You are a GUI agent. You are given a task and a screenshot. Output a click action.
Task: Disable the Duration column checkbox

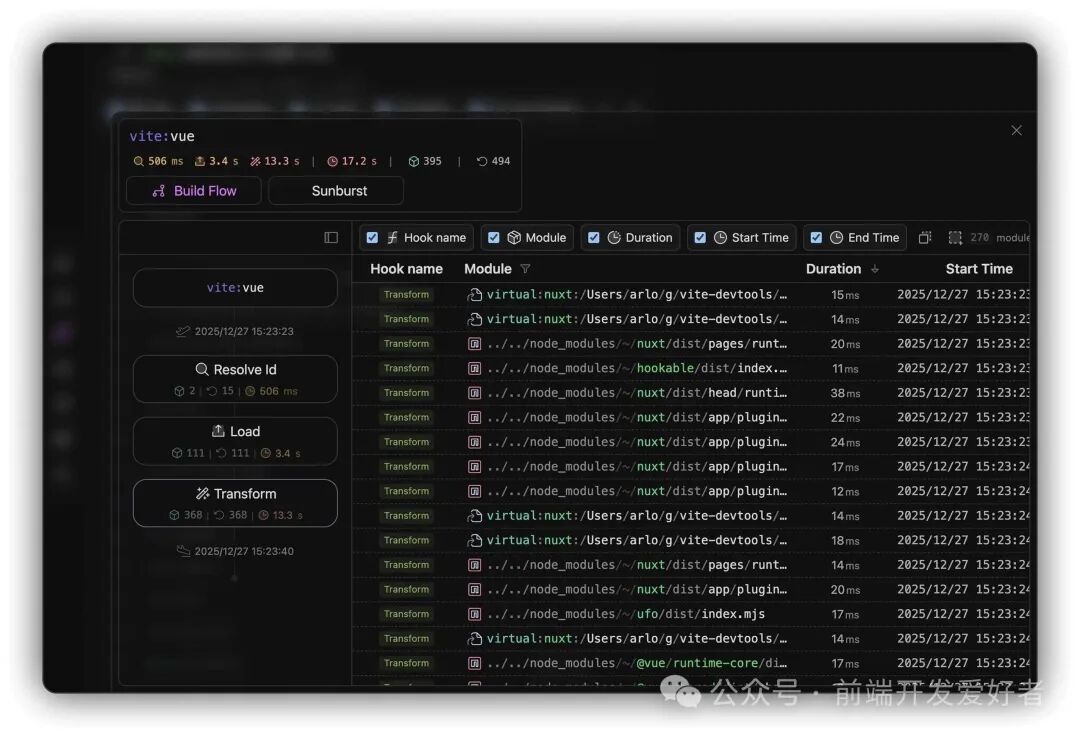coord(594,237)
